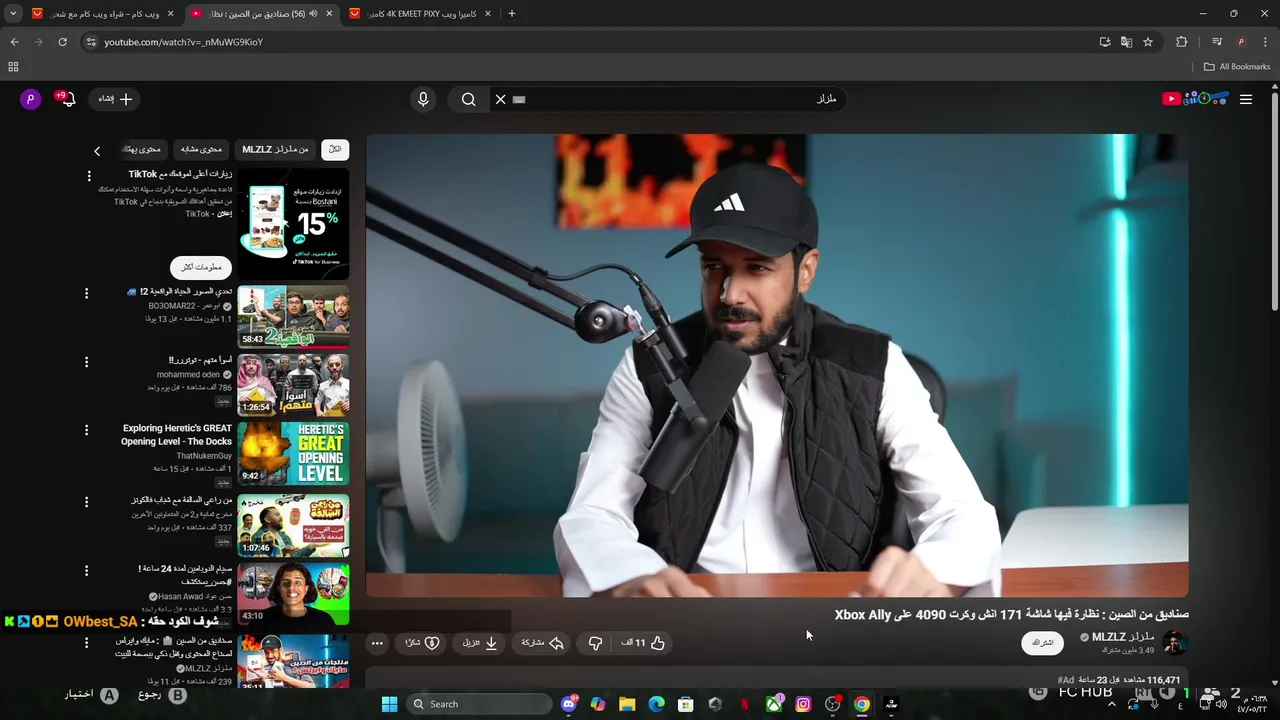Select the 'من ملزلز MLZLZ' filter chip
Screen dimensions: 1280x720
click(x=275, y=149)
